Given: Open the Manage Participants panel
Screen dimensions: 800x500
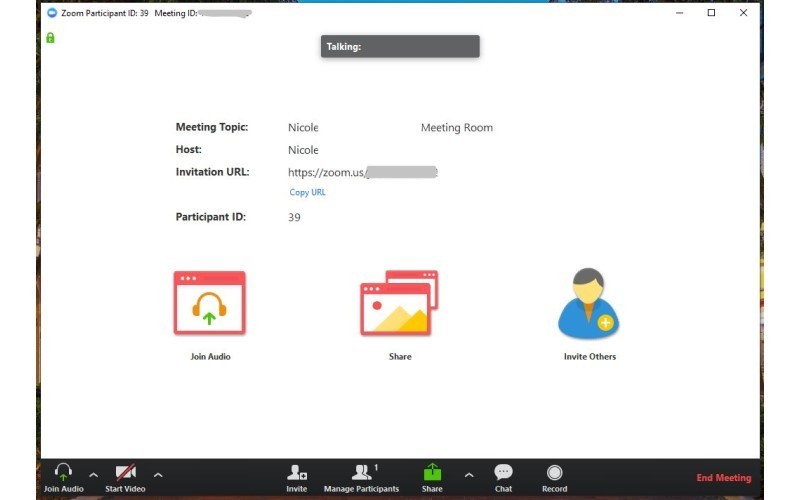Looking at the screenshot, I should click(361, 478).
